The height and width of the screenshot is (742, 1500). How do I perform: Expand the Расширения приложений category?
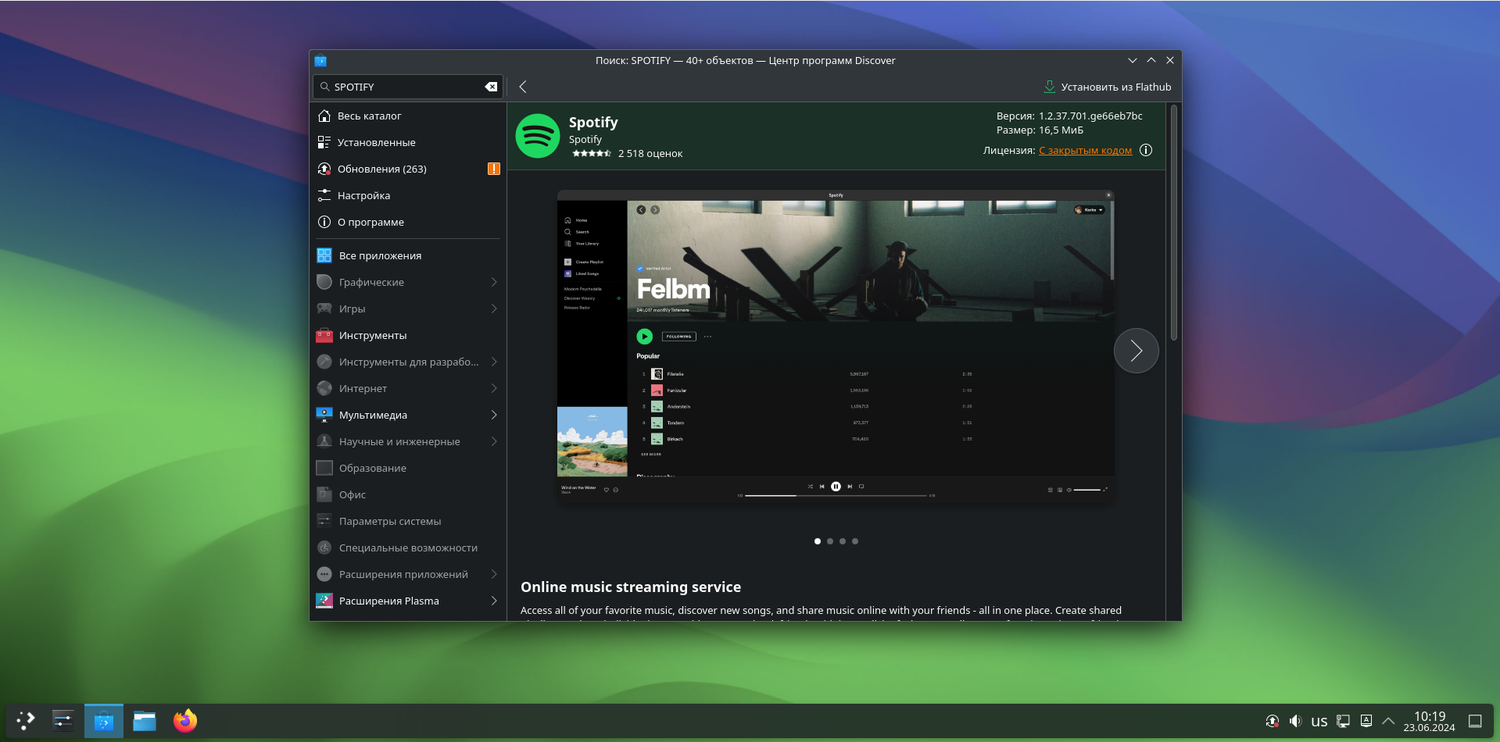coord(494,574)
